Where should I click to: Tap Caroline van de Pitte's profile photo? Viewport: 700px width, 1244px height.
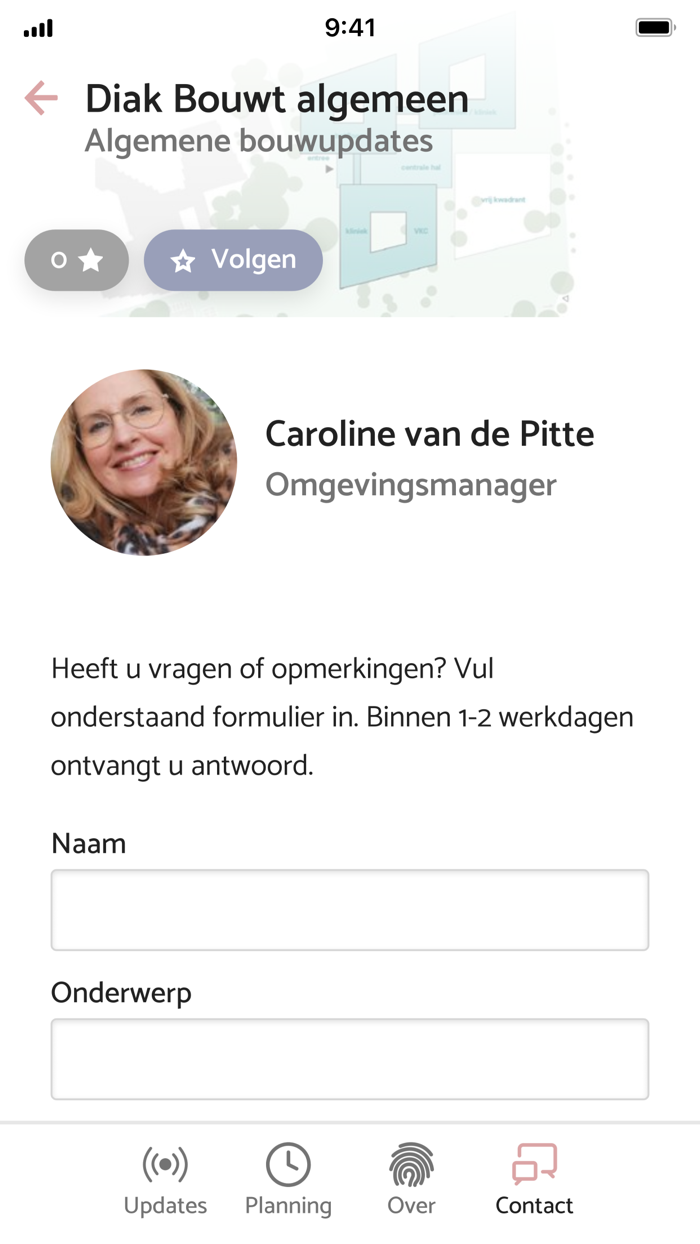click(x=144, y=462)
